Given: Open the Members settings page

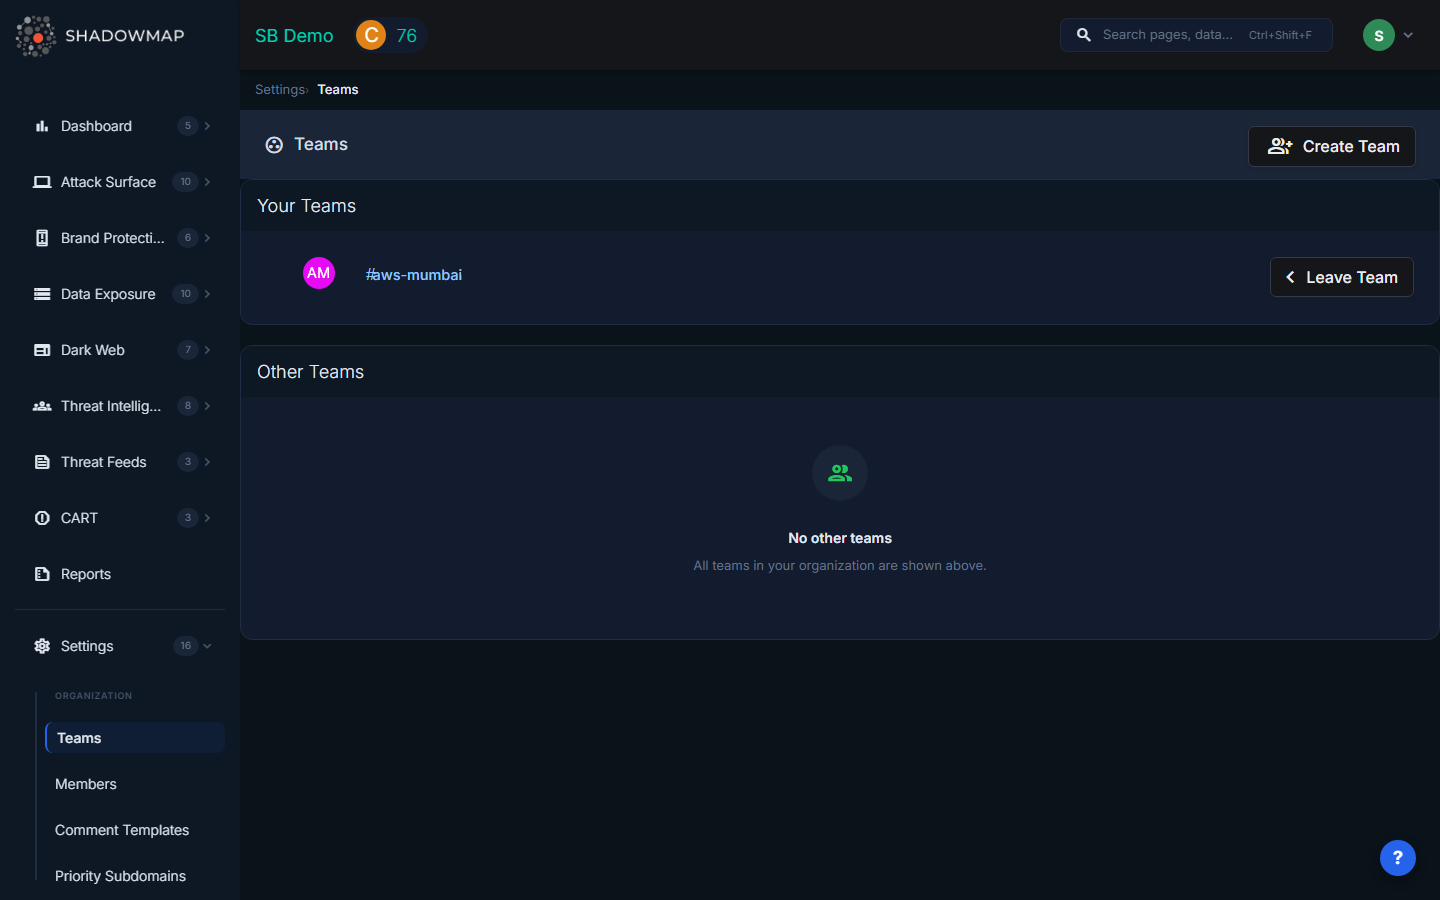Looking at the screenshot, I should coord(86,784).
